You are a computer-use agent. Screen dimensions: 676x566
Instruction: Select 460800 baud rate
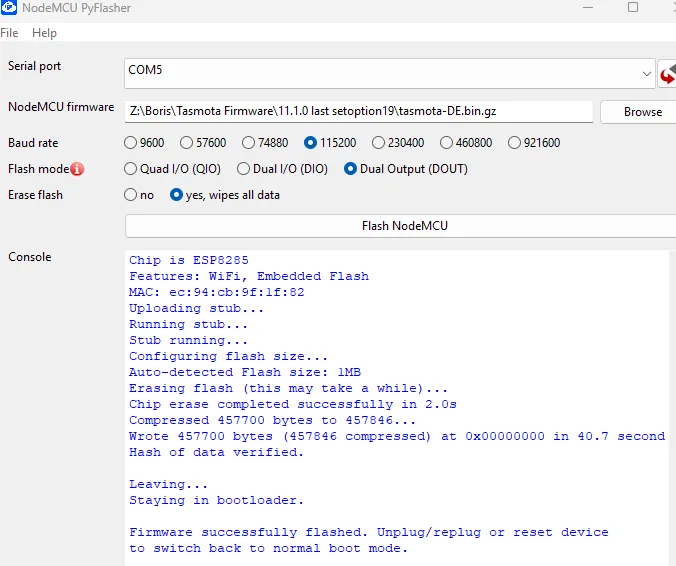tap(466, 143)
